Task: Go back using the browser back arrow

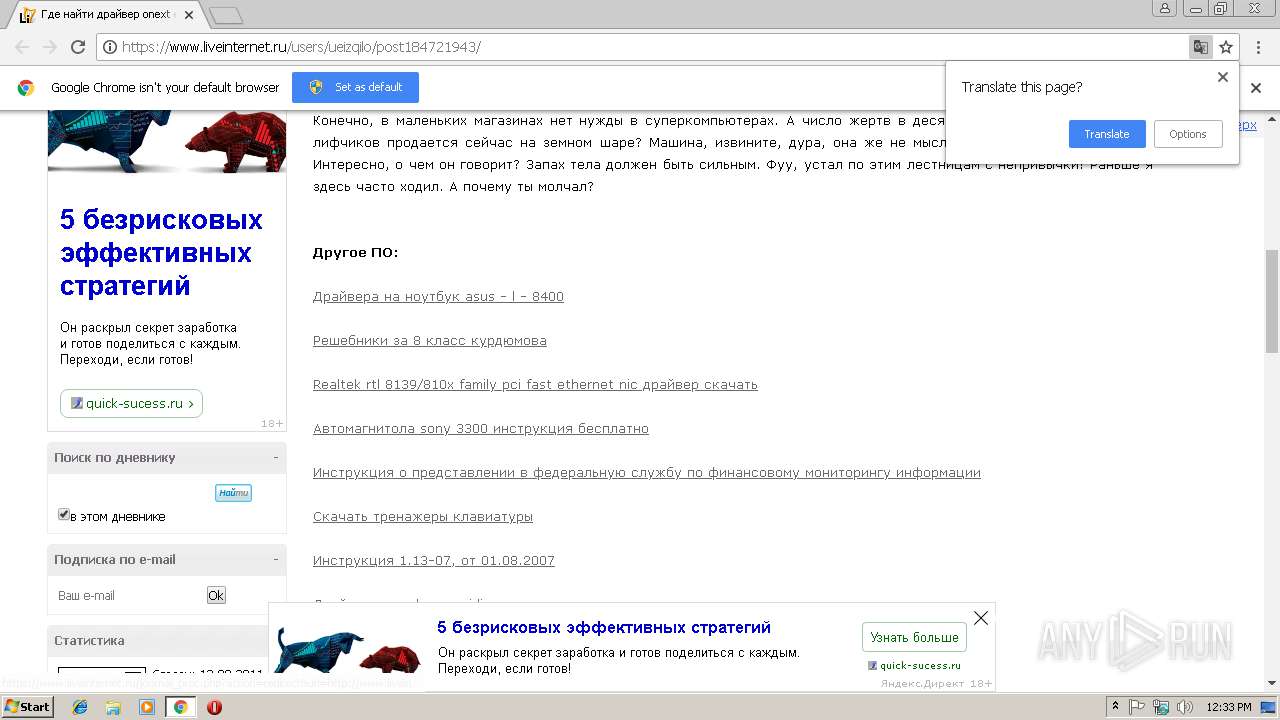Action: tap(21, 47)
